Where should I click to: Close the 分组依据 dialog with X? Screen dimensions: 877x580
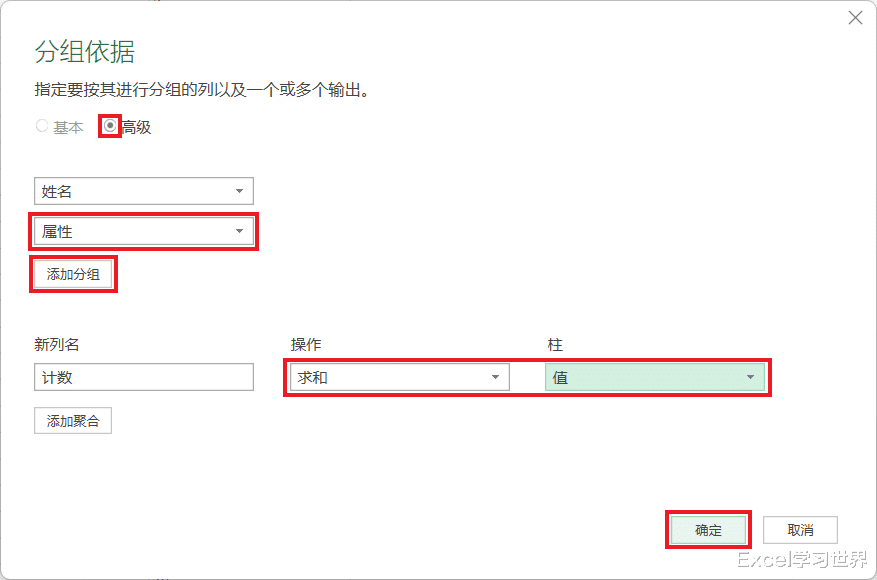pos(854,18)
